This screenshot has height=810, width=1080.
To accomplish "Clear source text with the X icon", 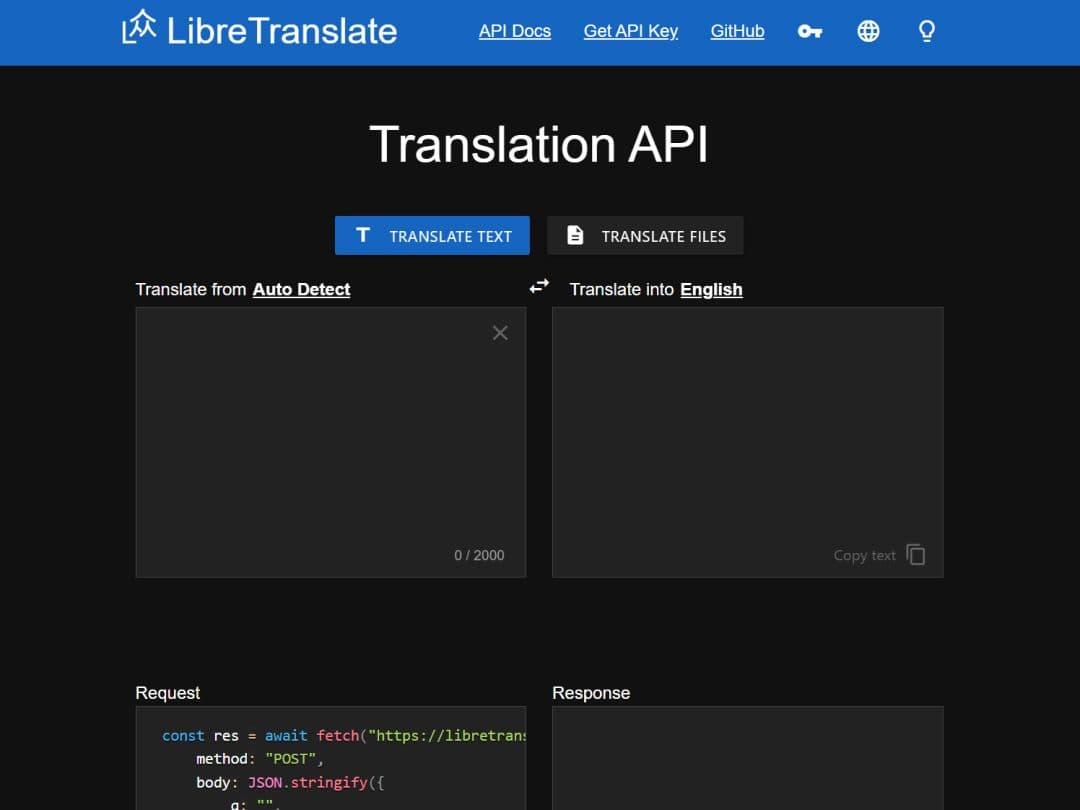I will [500, 333].
